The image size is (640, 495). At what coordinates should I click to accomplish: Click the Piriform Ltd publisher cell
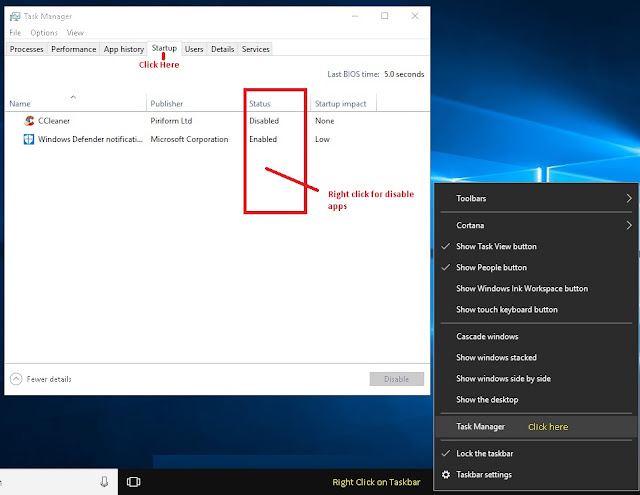(171, 121)
